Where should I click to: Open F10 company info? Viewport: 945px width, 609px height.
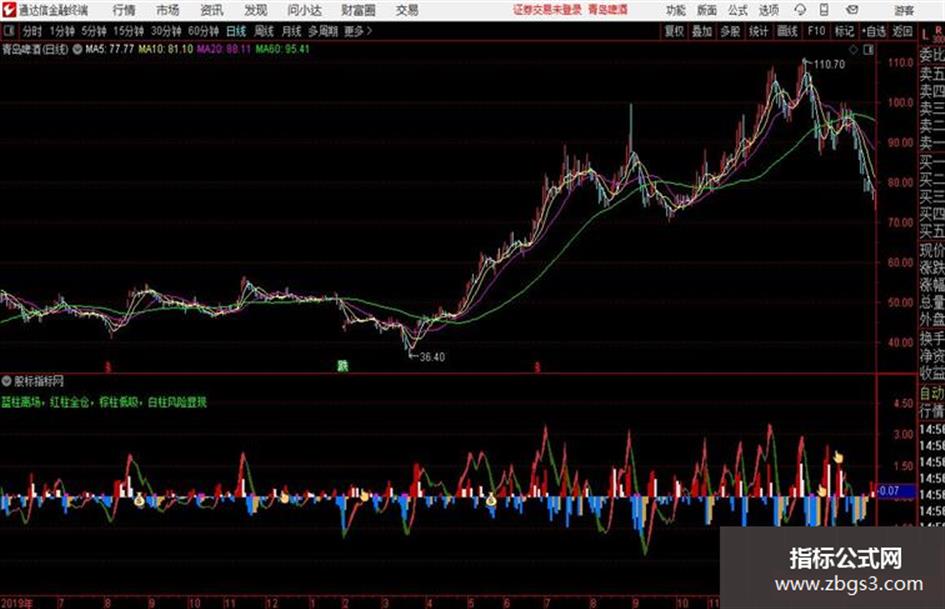816,31
